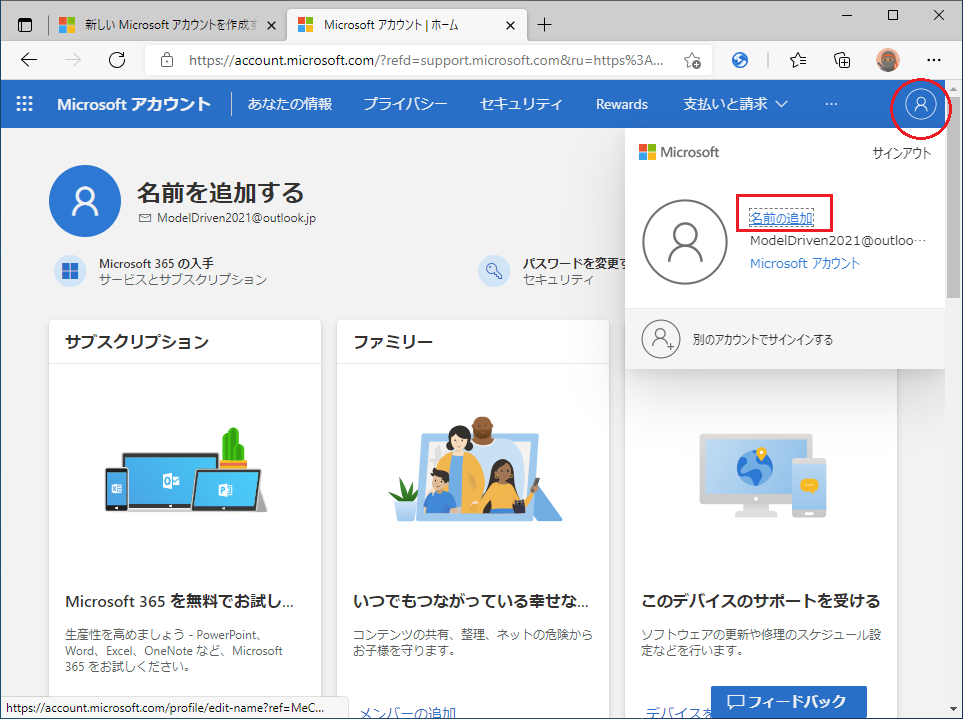Viewport: 963px width, 719px height.
Task: Open the パスワードを変更 security link
Action: point(574,263)
